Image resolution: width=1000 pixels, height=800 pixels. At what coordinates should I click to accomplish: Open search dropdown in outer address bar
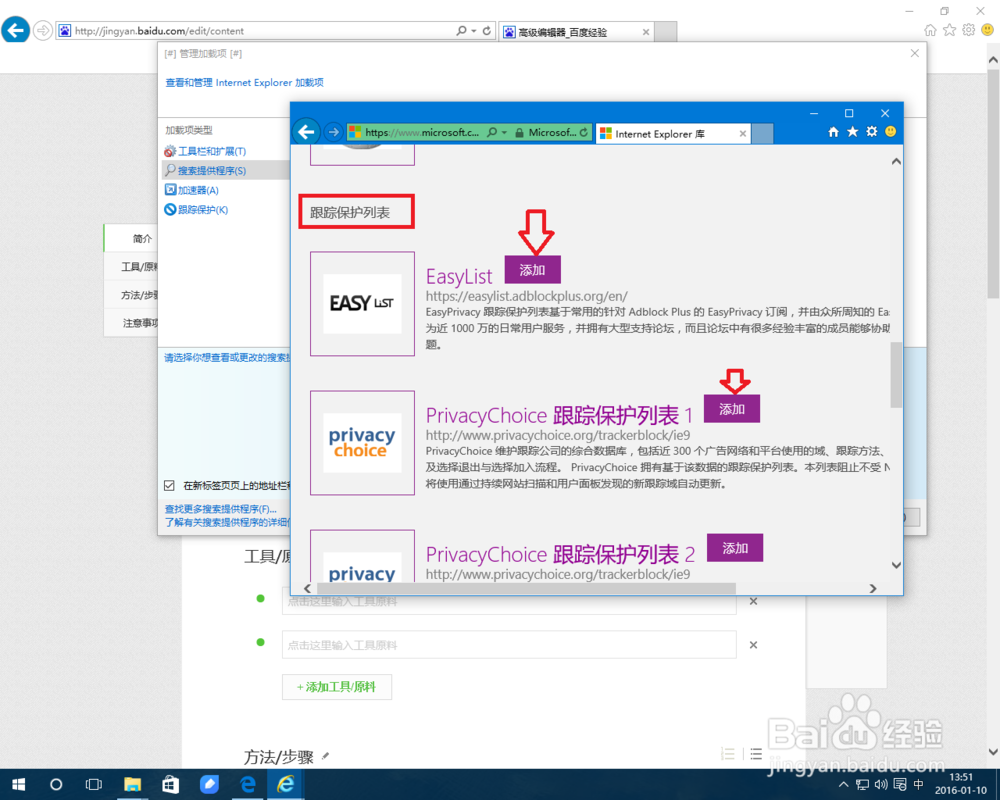474,31
